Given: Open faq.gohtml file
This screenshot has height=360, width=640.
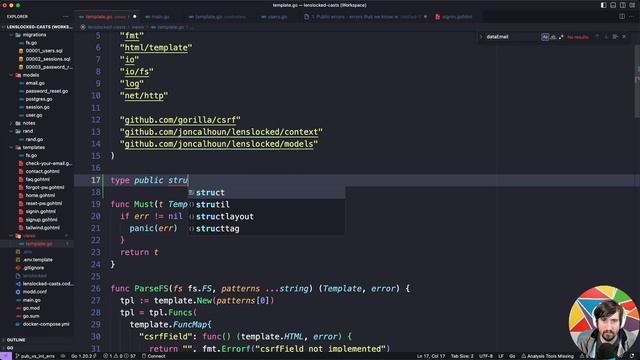Looking at the screenshot, I should click(38, 180).
